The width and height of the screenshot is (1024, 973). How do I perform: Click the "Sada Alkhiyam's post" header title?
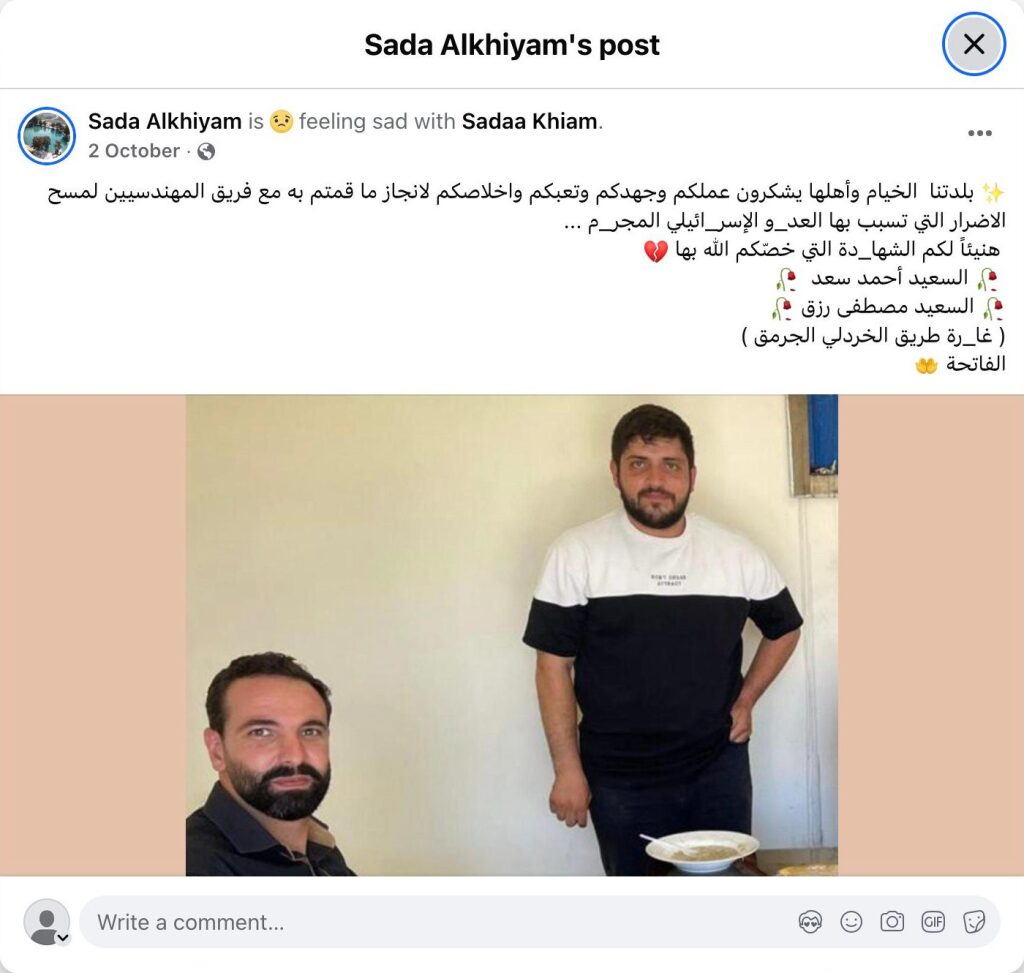[512, 45]
